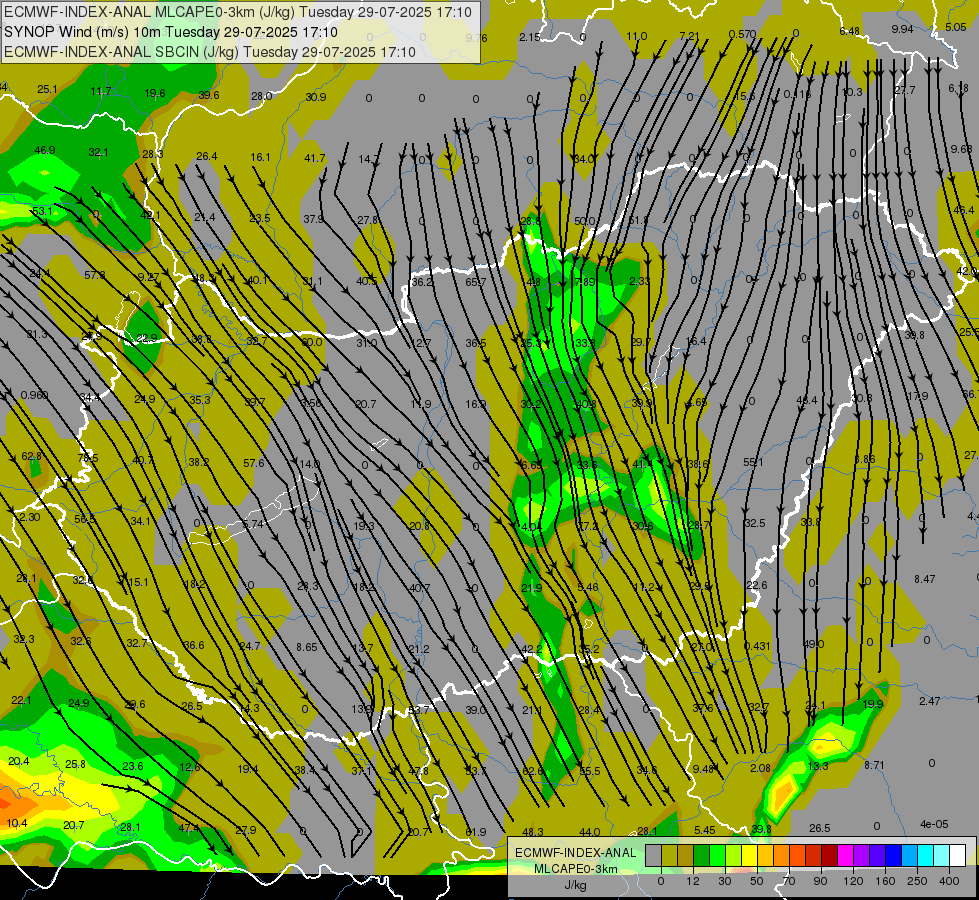
Task: Click the map value 0.570
Action: (742, 34)
